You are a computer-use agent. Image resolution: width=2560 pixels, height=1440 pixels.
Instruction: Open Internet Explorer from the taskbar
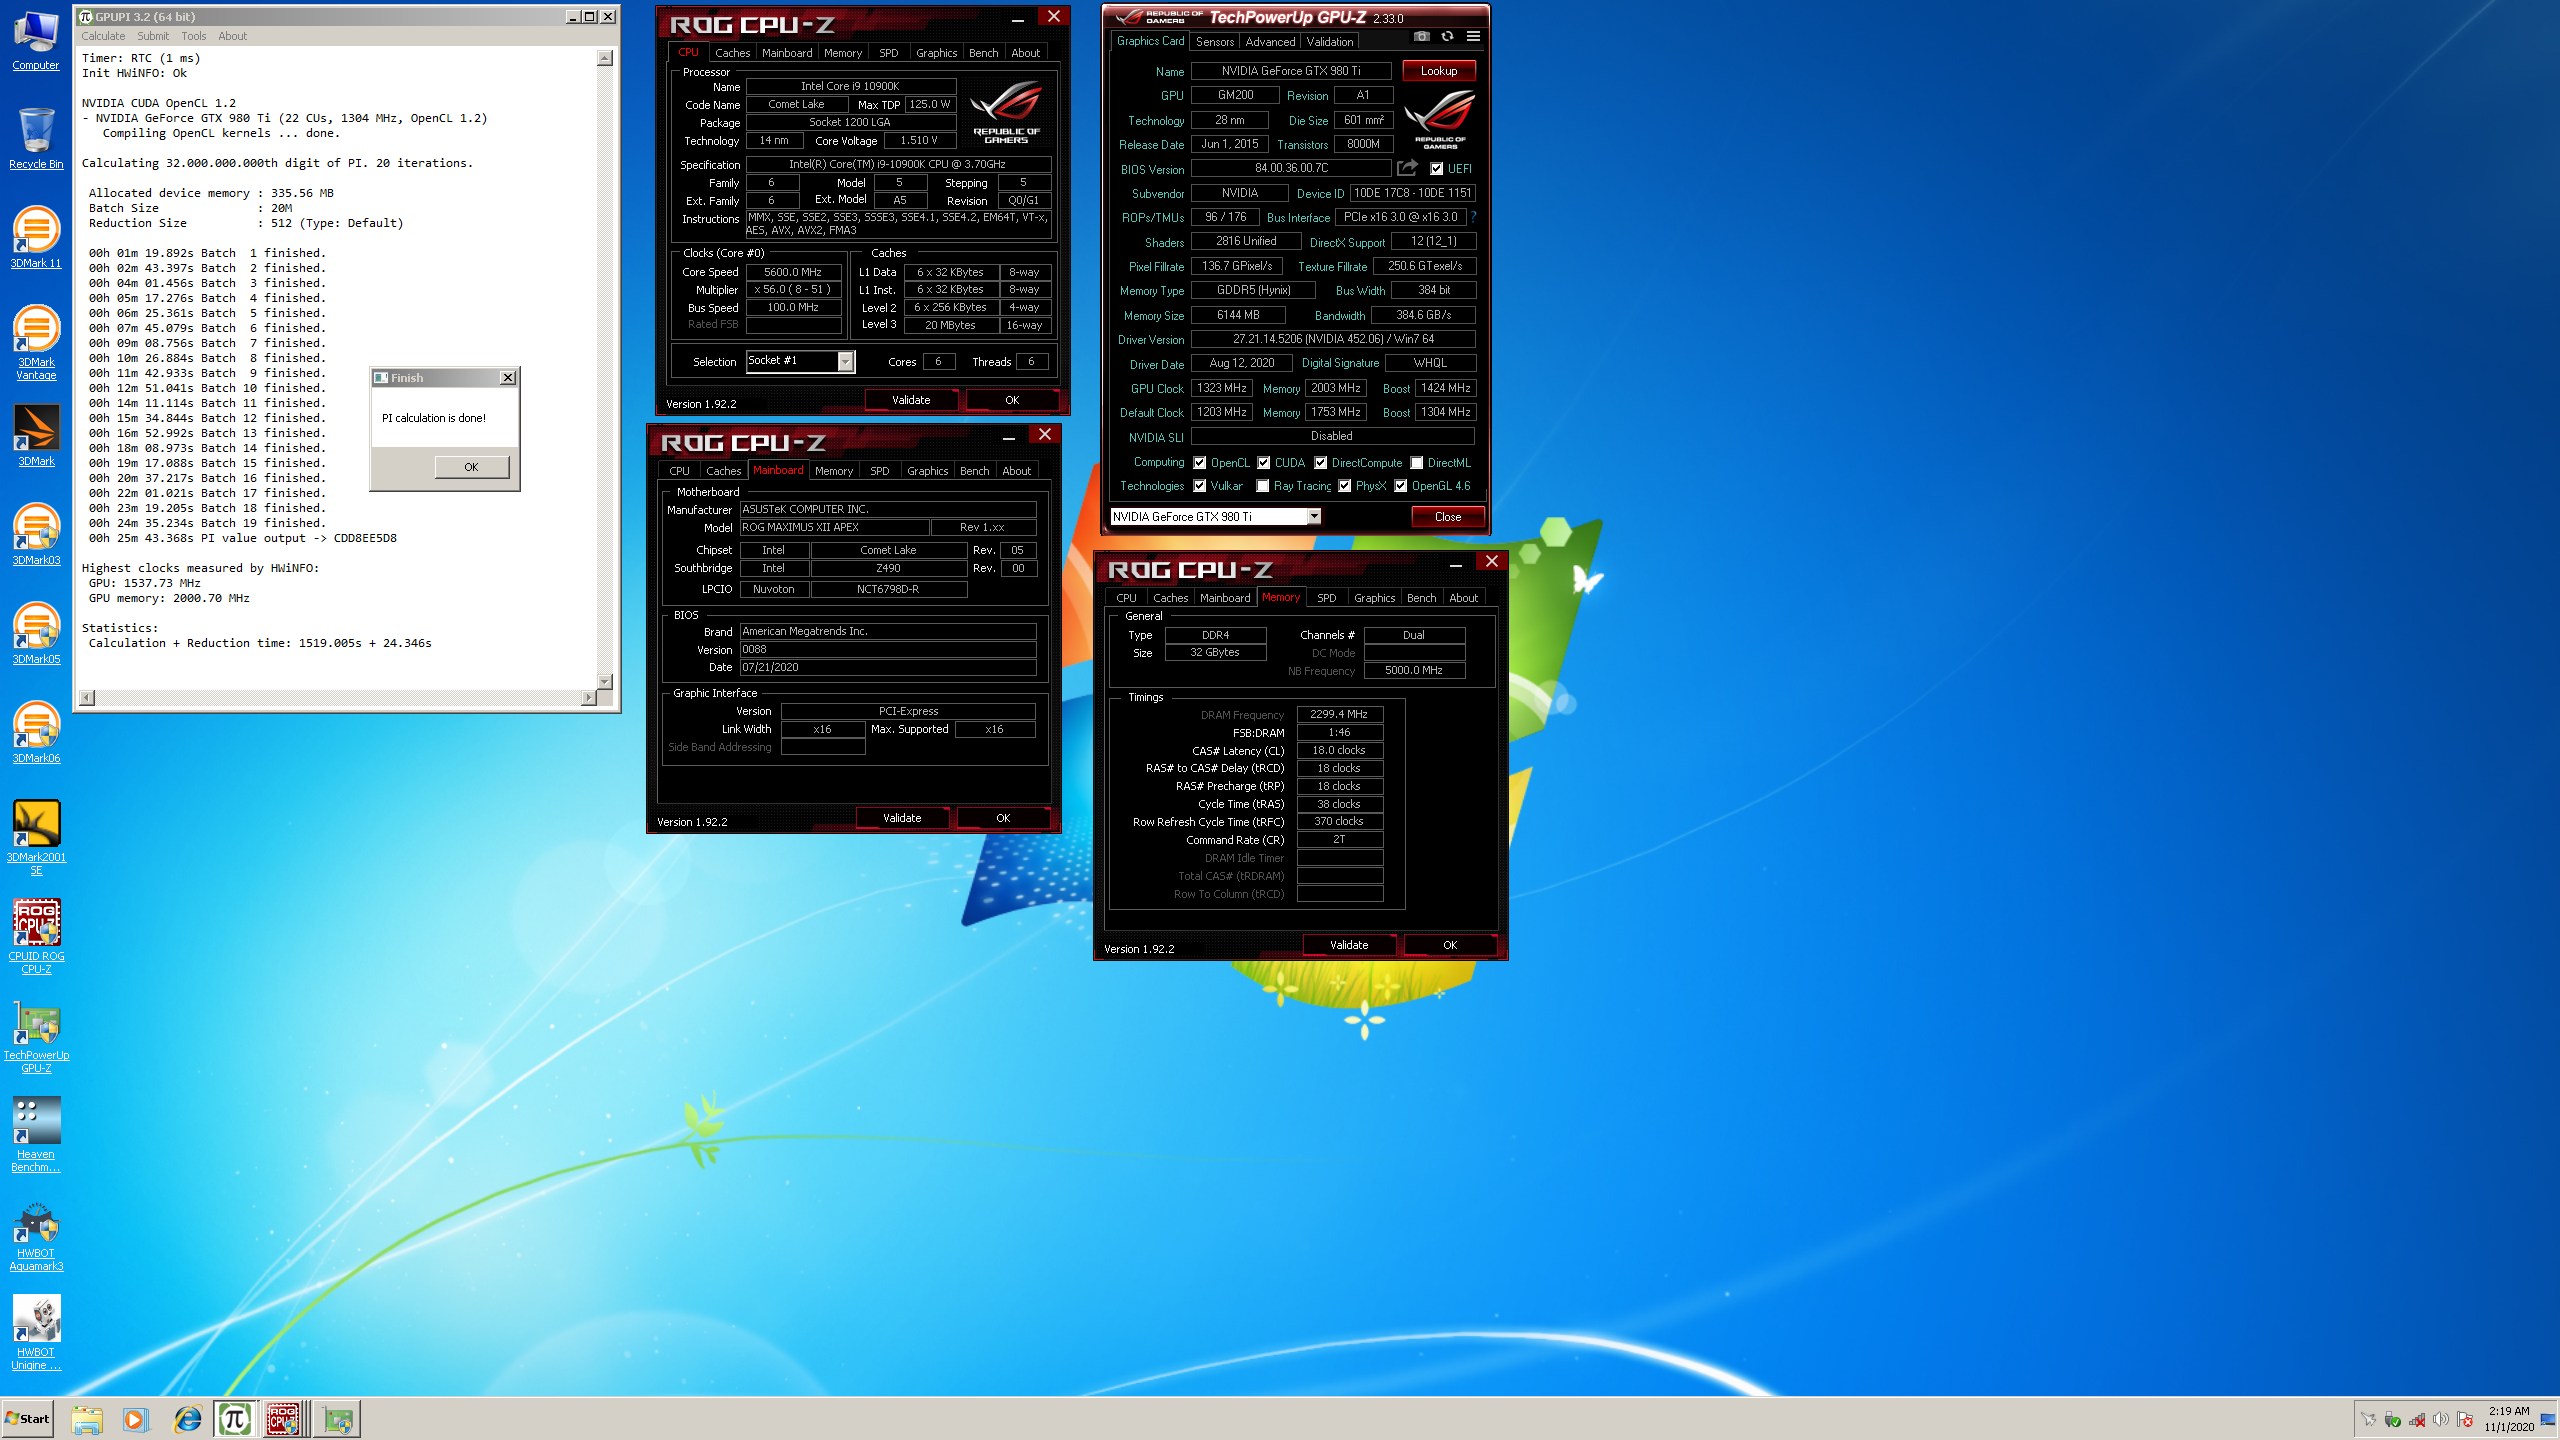(187, 1419)
